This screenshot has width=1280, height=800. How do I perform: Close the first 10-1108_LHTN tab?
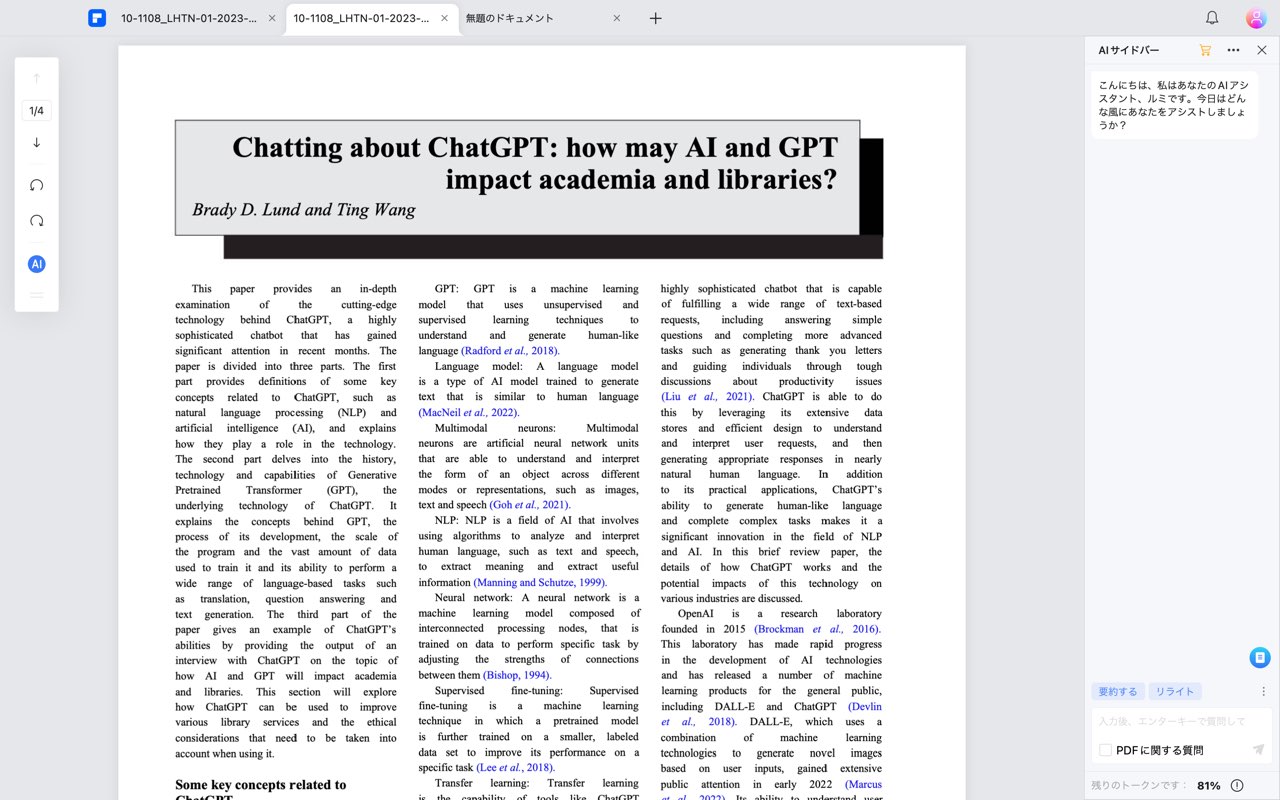272,18
